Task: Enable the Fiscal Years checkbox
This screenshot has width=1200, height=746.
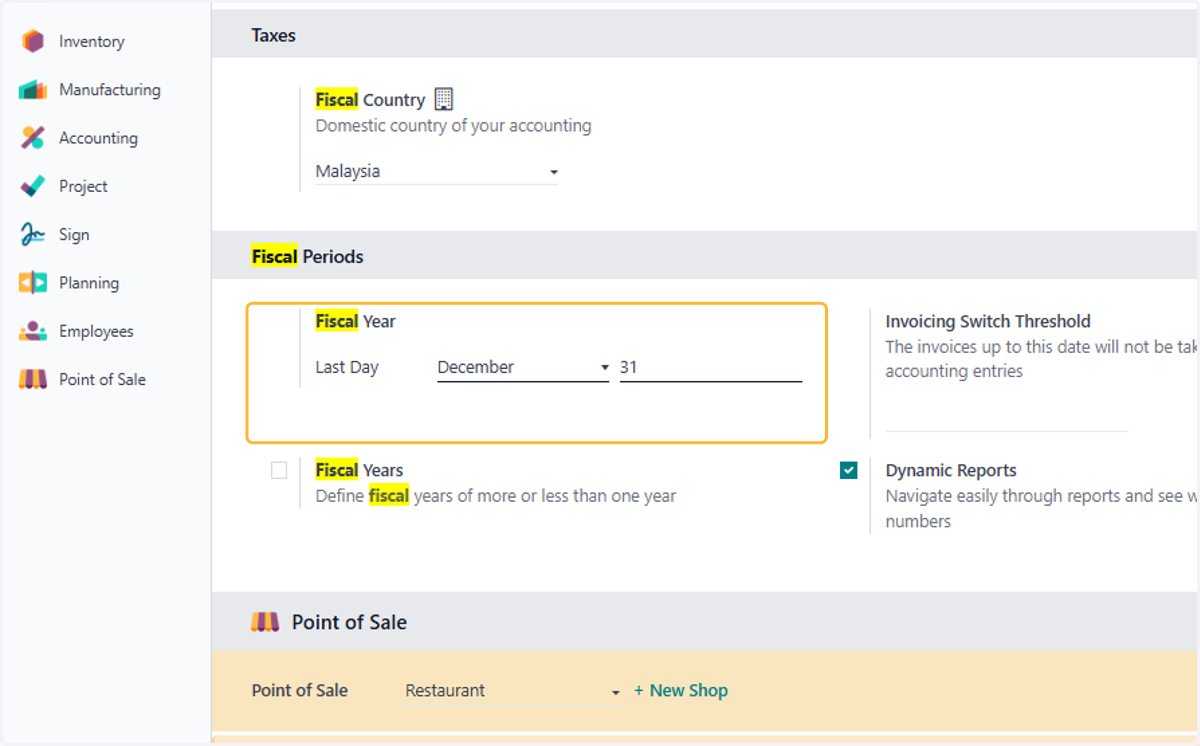Action: point(279,470)
